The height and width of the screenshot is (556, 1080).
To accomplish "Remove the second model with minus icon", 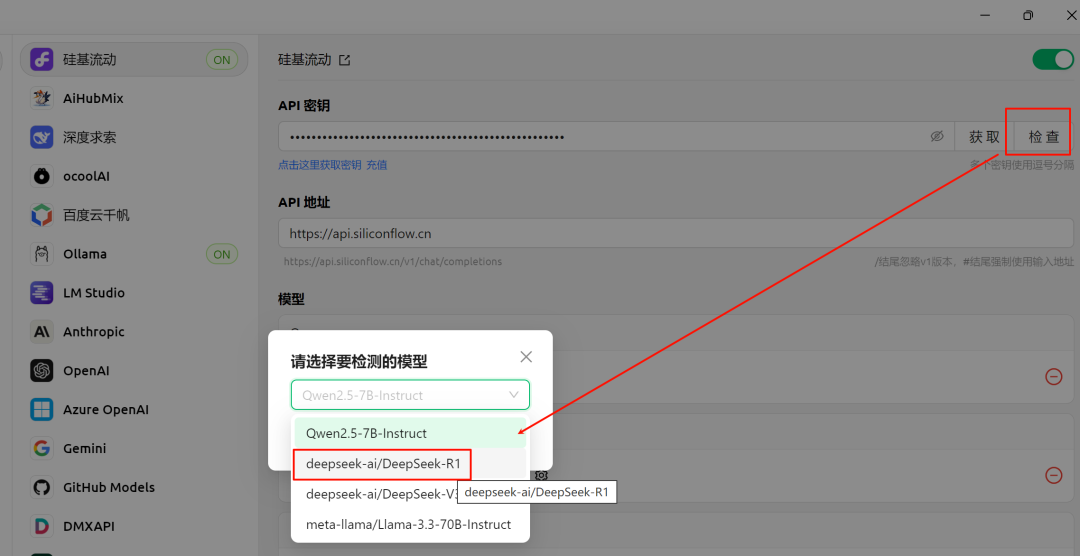I will (1053, 475).
